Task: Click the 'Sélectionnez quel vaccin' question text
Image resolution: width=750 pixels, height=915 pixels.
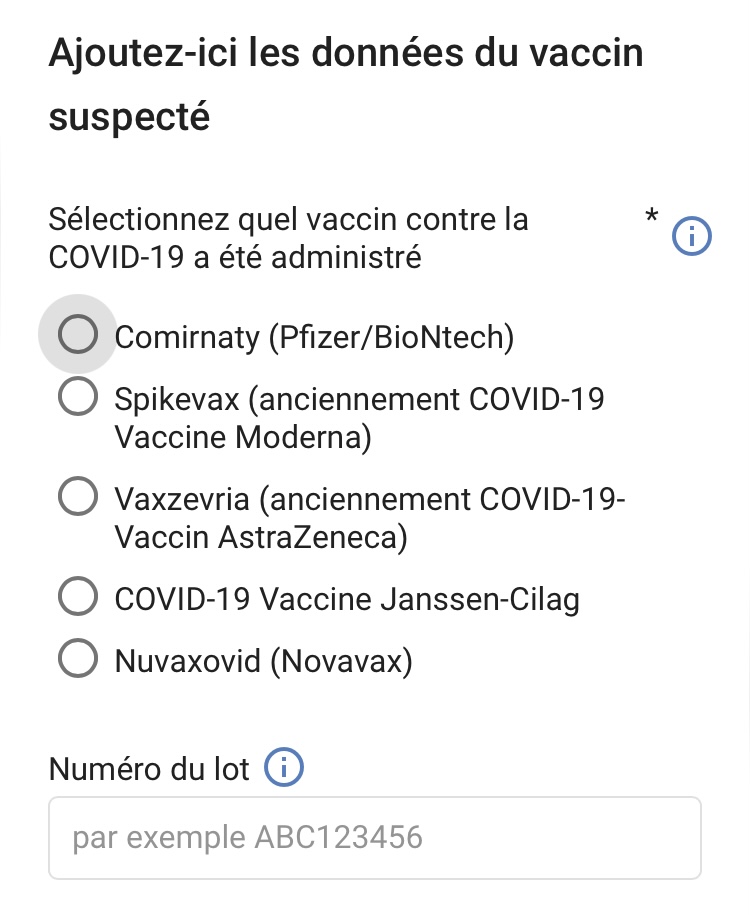Action: (288, 218)
